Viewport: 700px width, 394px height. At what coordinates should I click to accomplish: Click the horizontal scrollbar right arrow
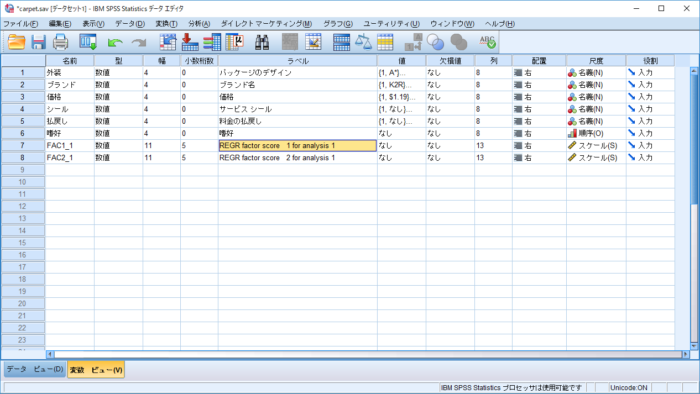click(686, 354)
